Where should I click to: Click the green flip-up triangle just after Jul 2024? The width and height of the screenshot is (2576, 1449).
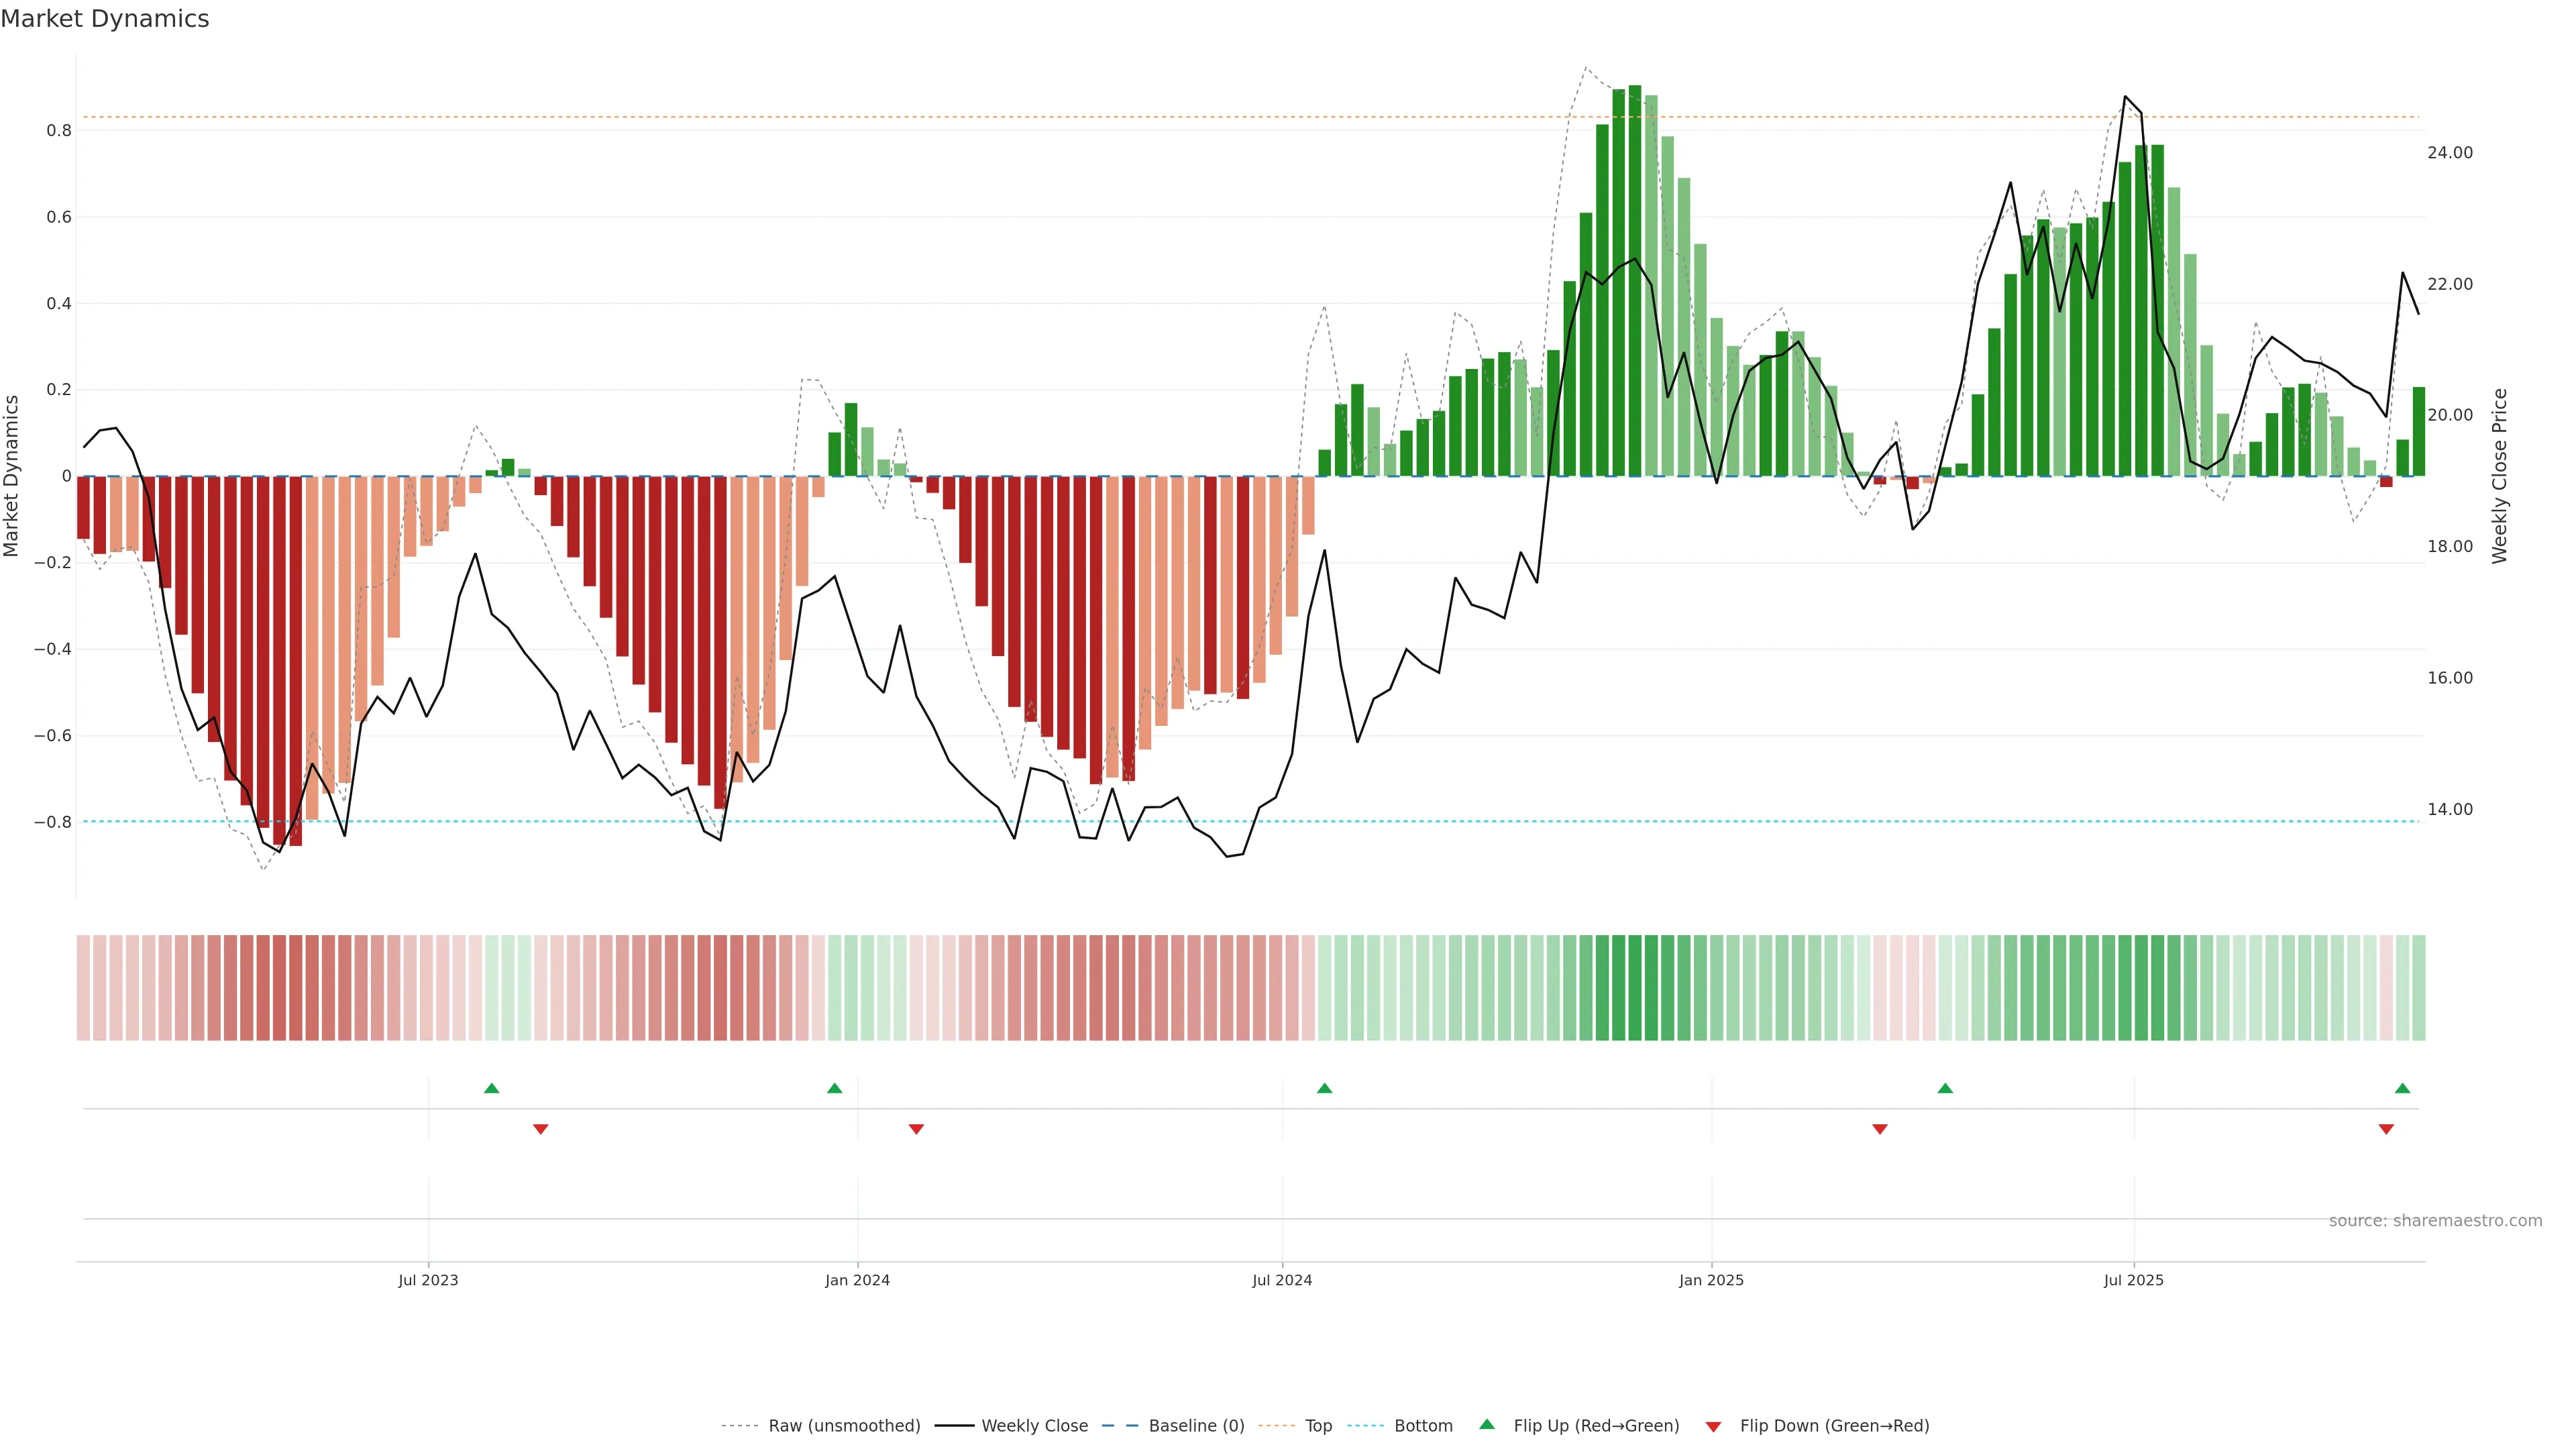(1324, 1088)
